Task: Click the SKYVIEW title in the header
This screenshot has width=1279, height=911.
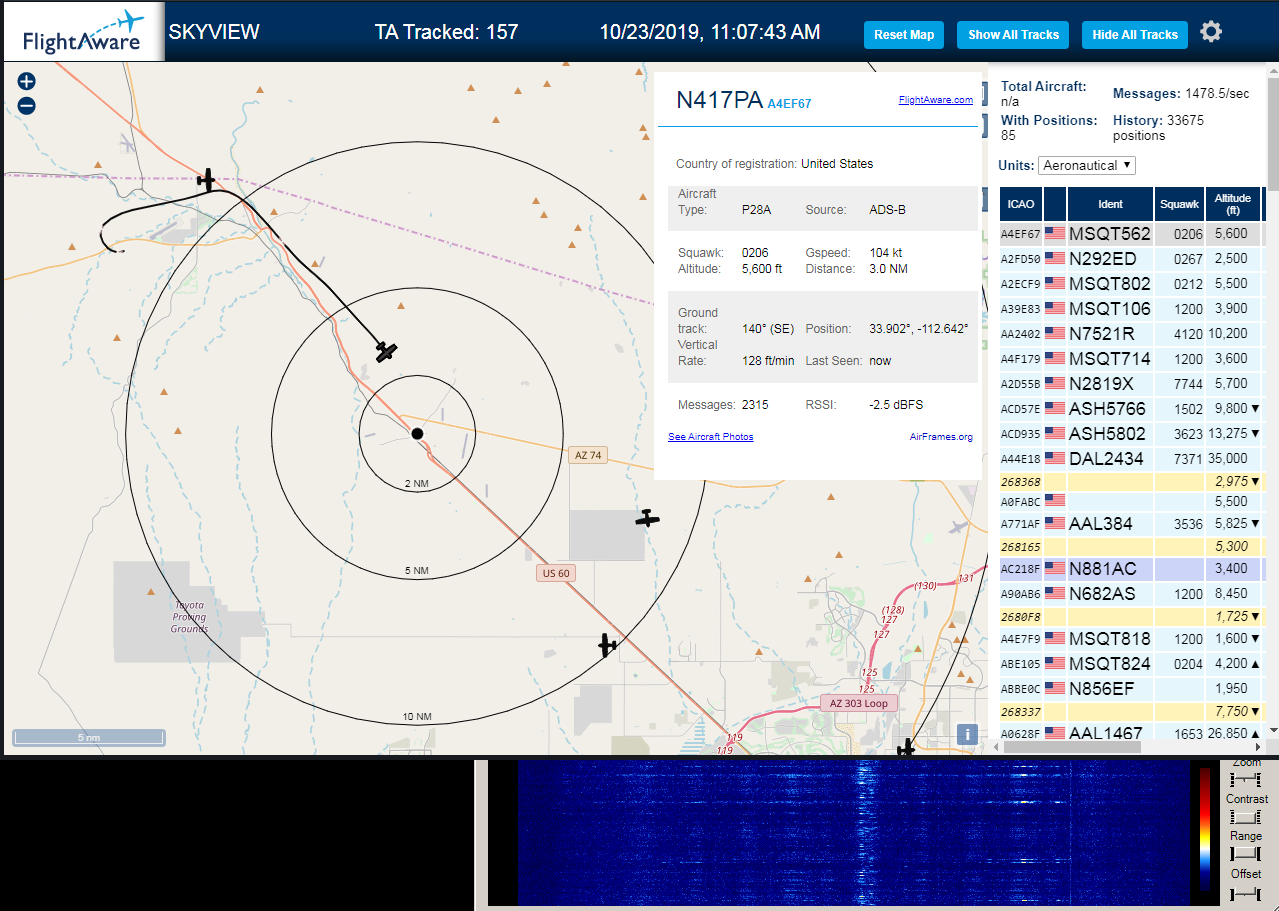Action: [x=214, y=32]
